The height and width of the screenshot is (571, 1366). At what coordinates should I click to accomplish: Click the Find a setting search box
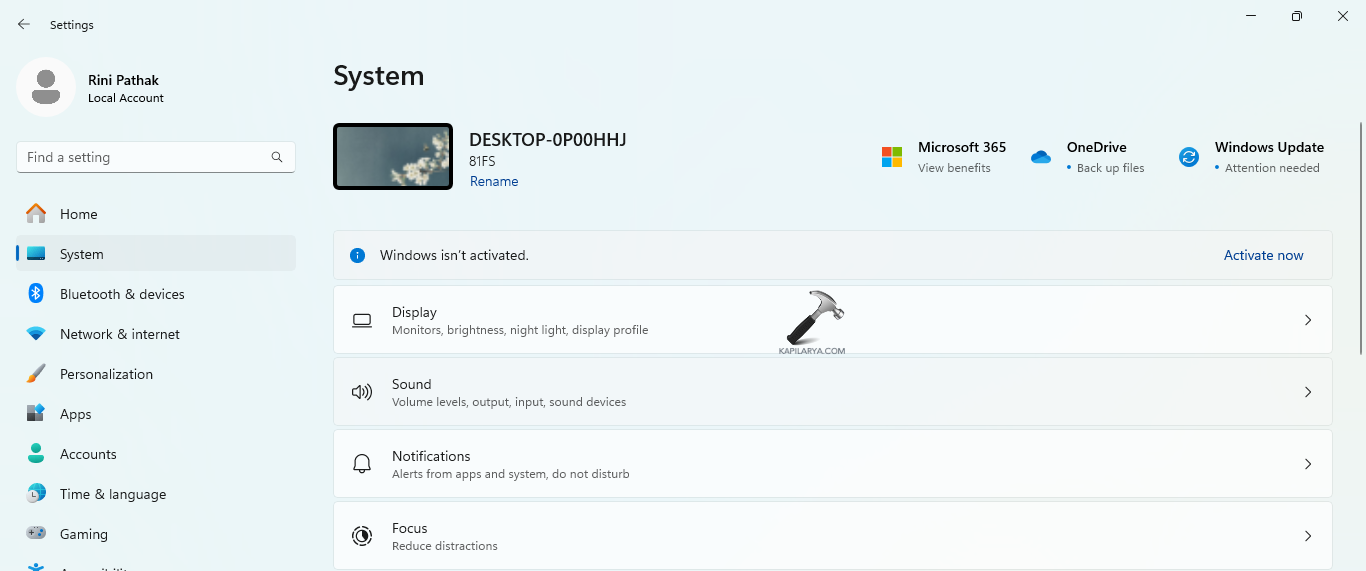(145, 157)
